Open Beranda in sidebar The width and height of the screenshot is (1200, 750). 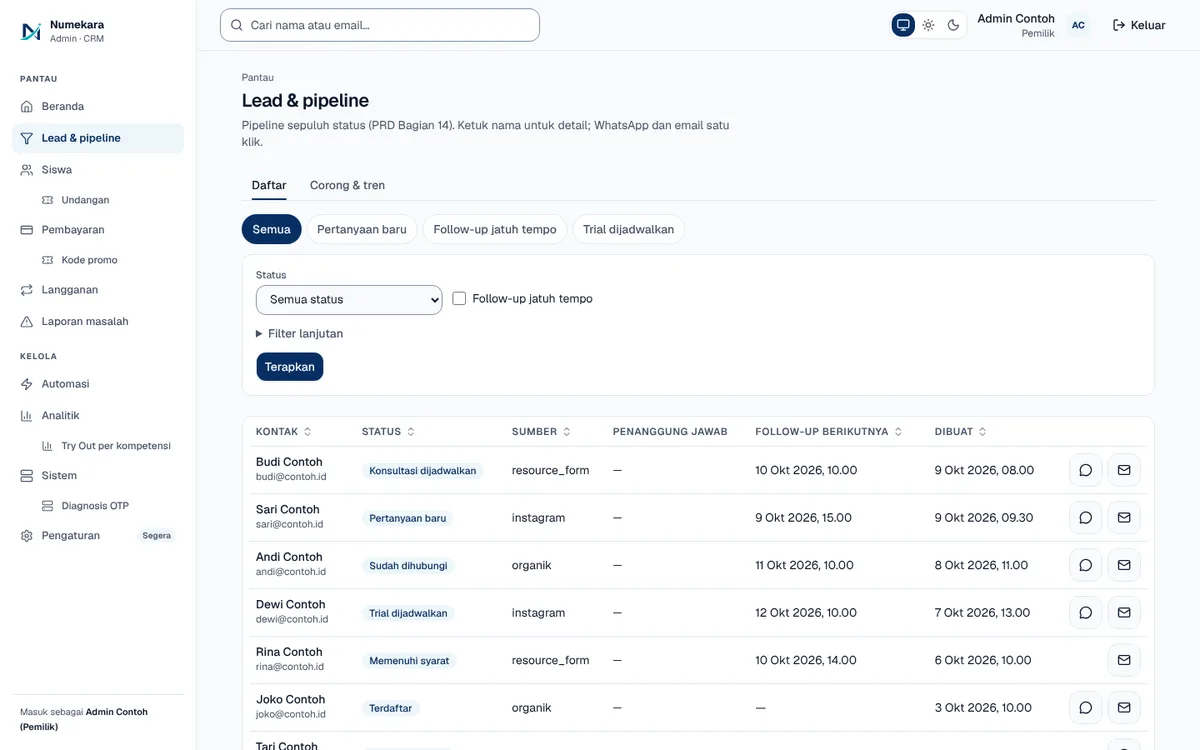98,106
